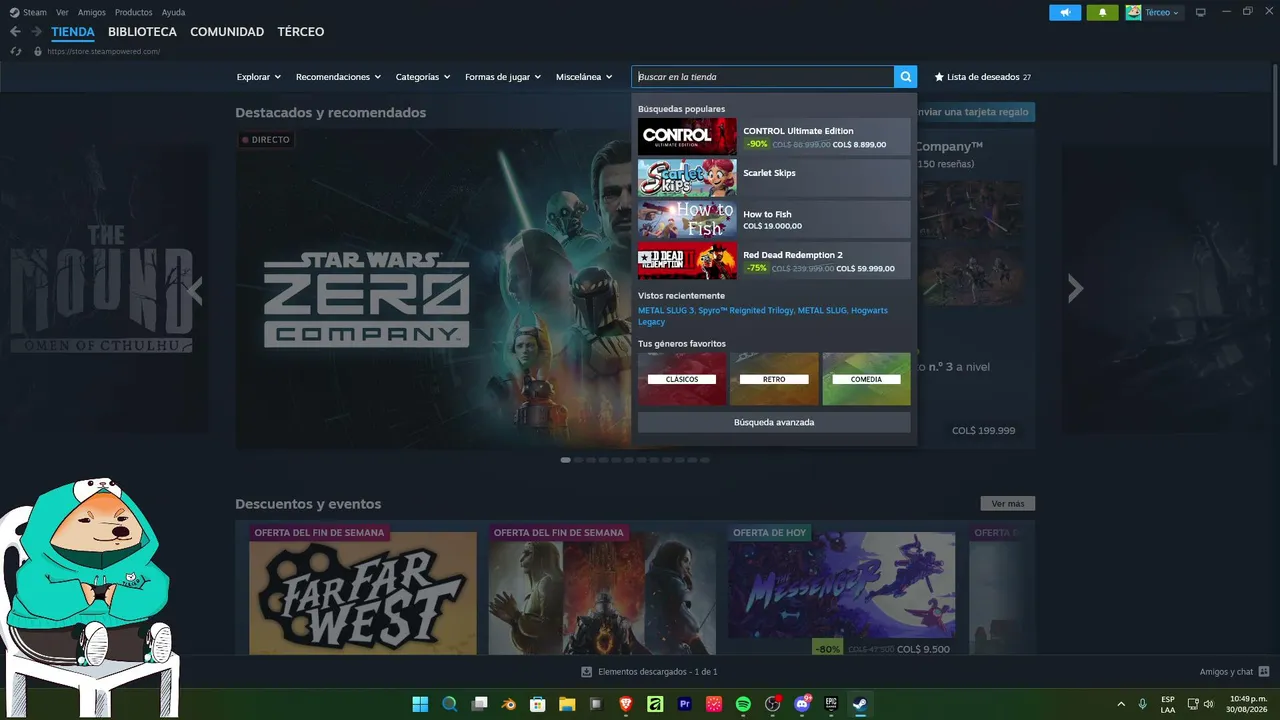1280x720 pixels.
Task: Select the RETRO genre tile
Action: [774, 379]
